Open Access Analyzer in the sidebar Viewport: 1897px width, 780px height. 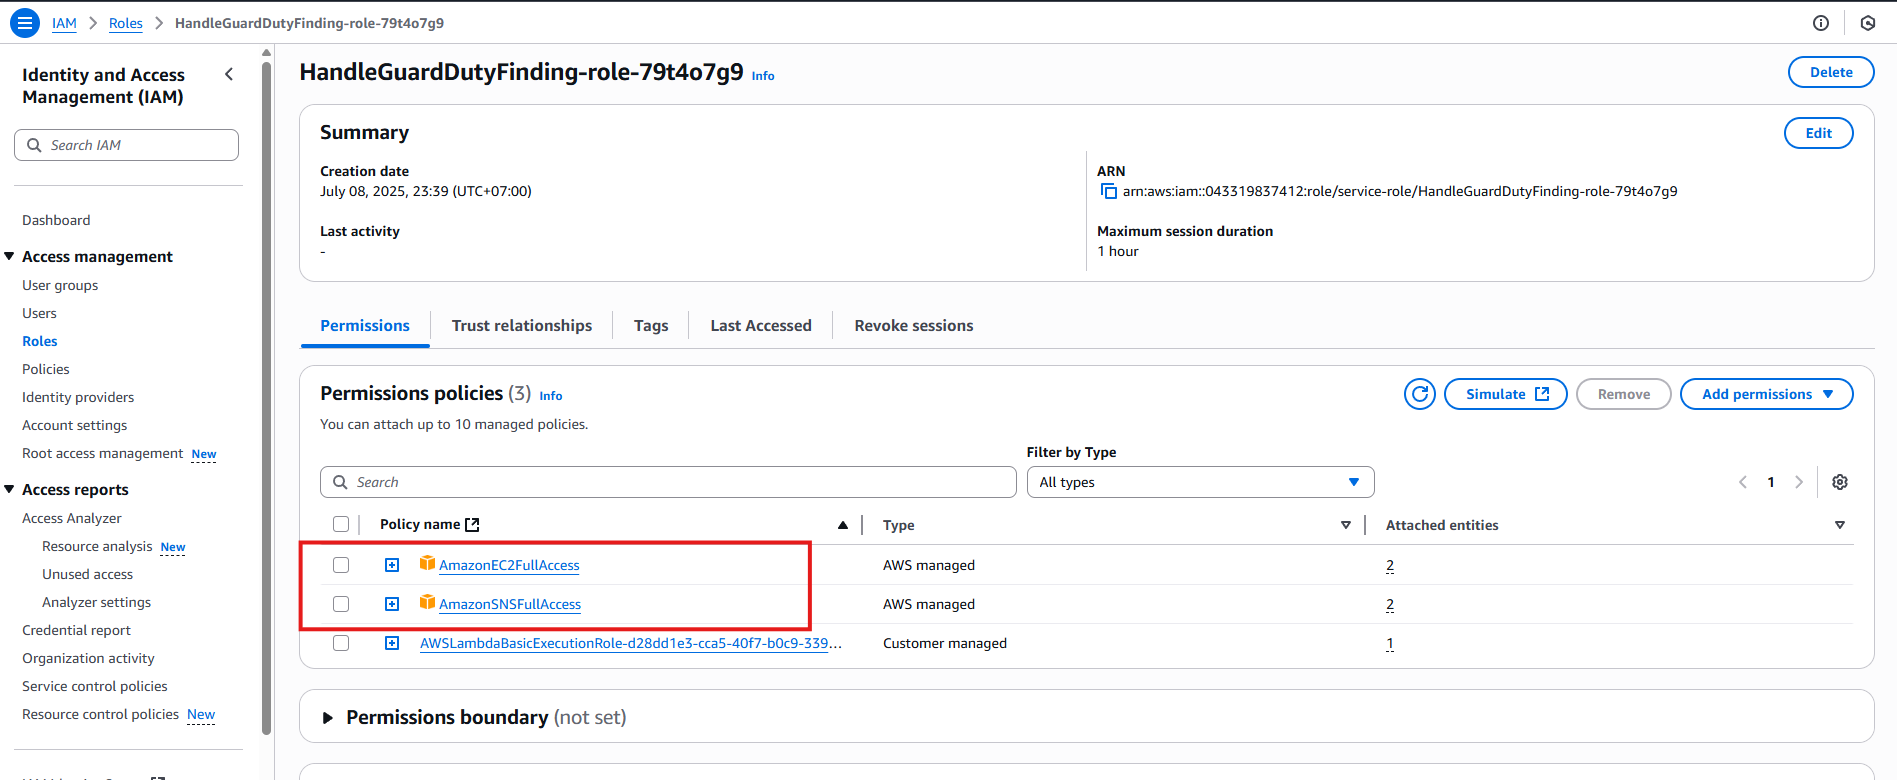click(72, 518)
